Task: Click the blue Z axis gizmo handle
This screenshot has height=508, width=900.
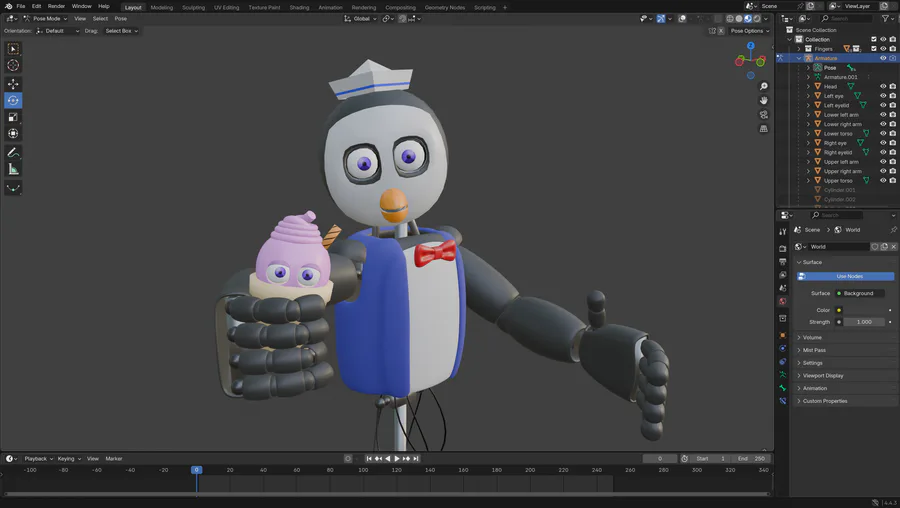Action: (x=750, y=45)
